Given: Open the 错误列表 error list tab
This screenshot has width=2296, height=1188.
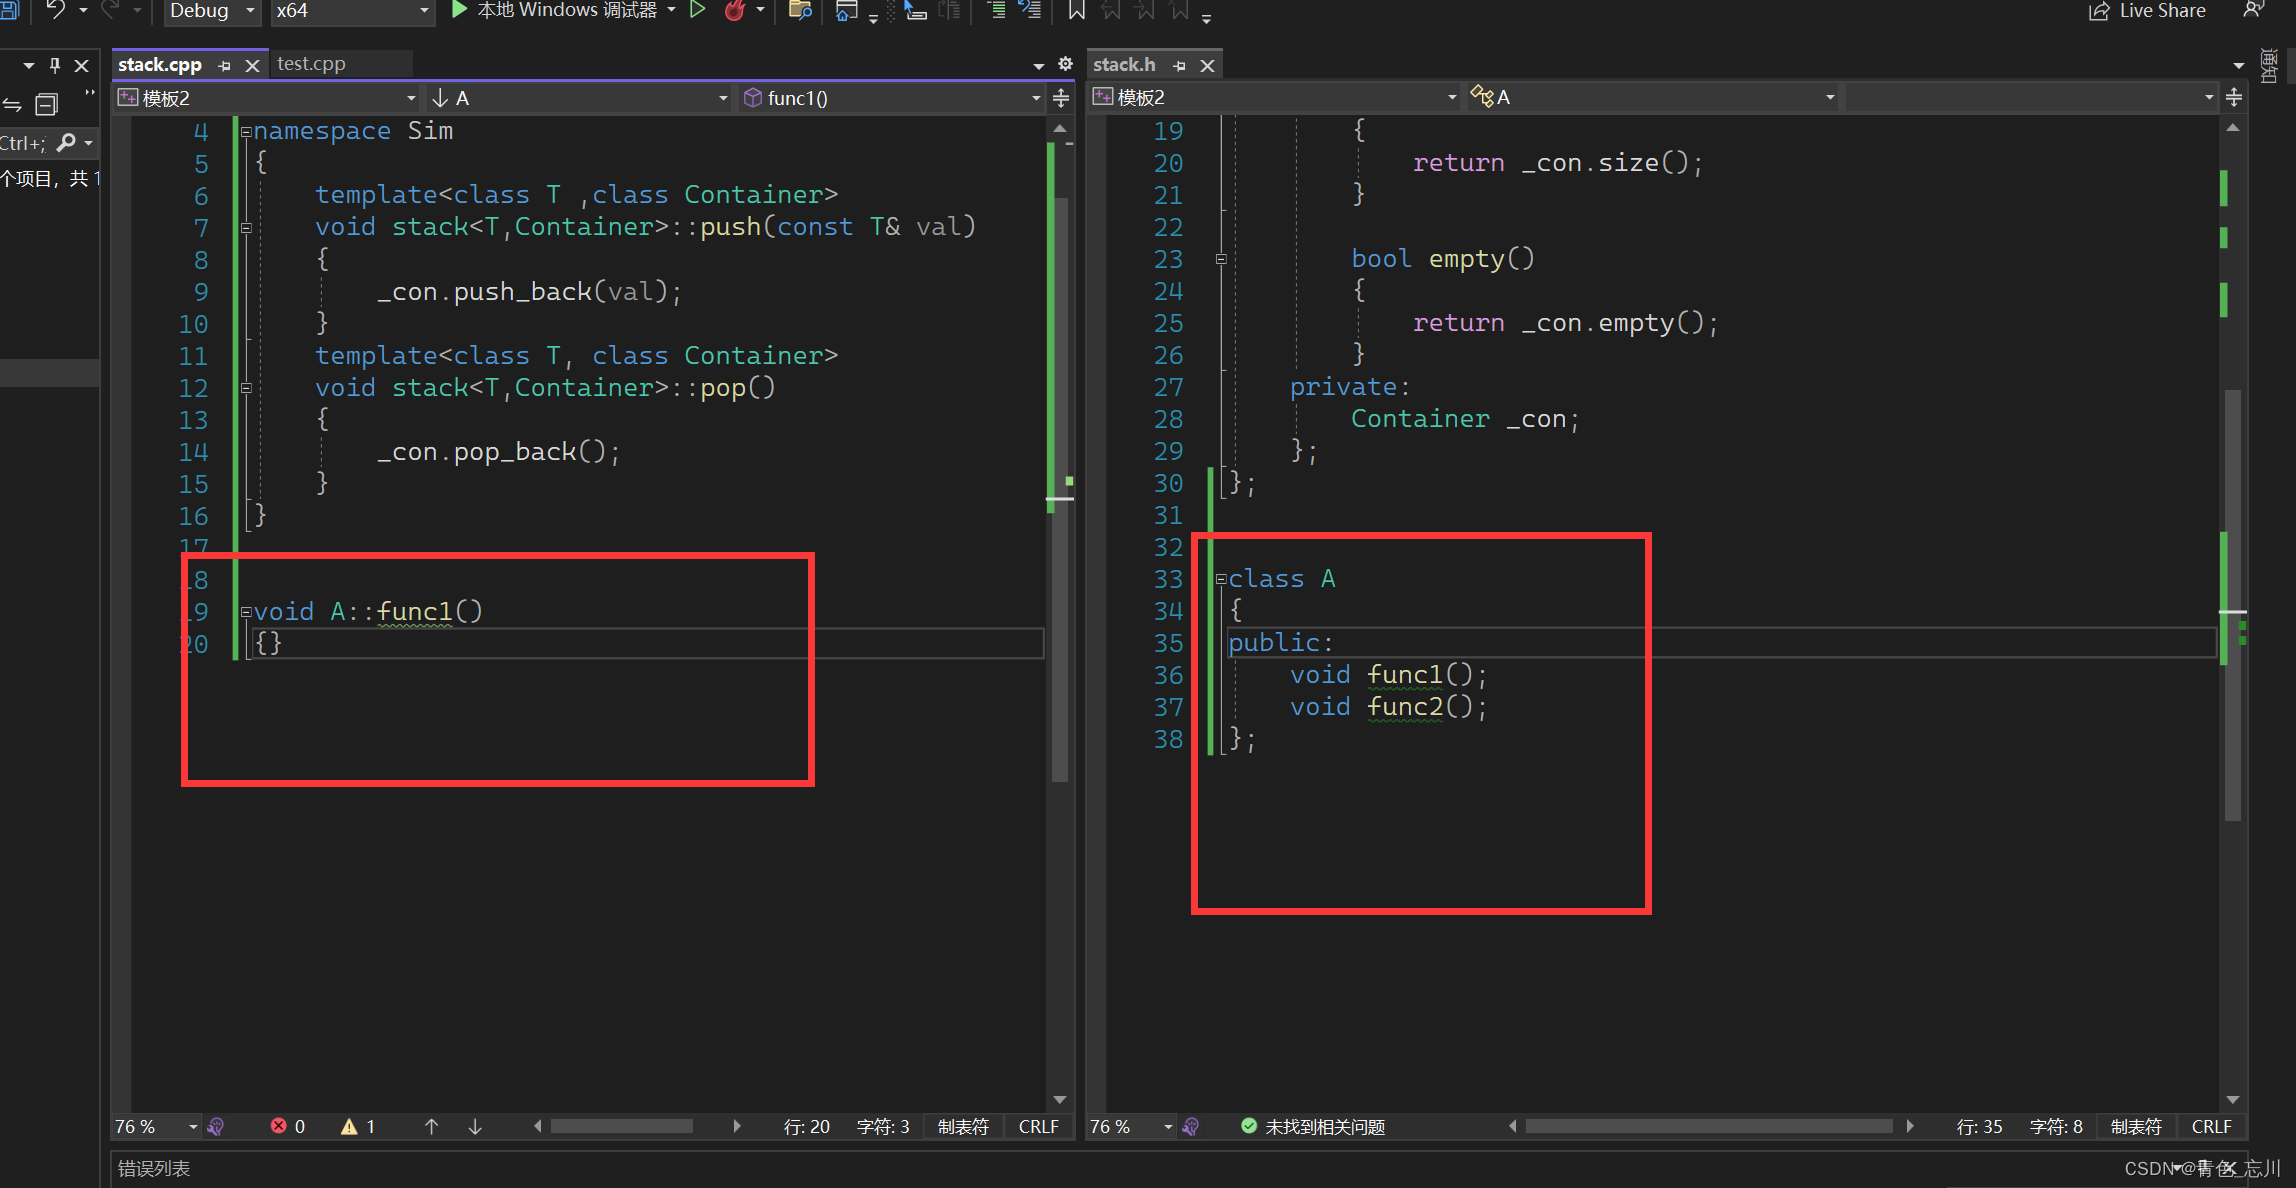Looking at the screenshot, I should [x=154, y=1168].
